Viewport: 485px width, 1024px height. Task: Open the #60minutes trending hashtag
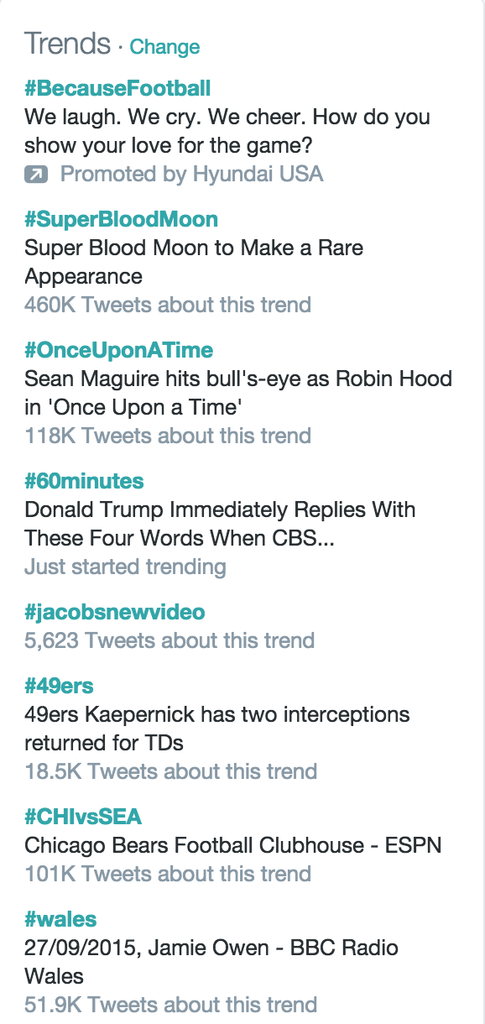[84, 481]
